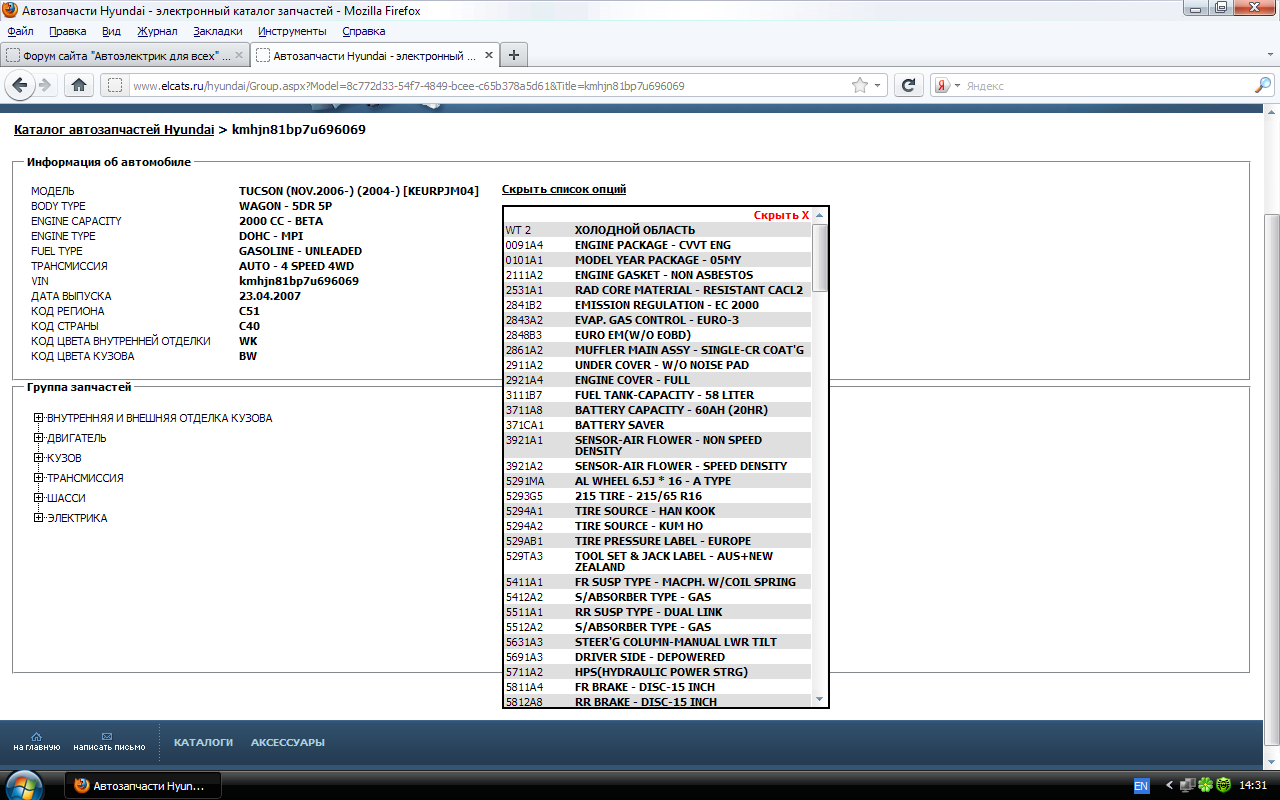Select the Автозапчасти Hyundai browser tab
This screenshot has height=800, width=1280.
pyautogui.click(x=373, y=55)
